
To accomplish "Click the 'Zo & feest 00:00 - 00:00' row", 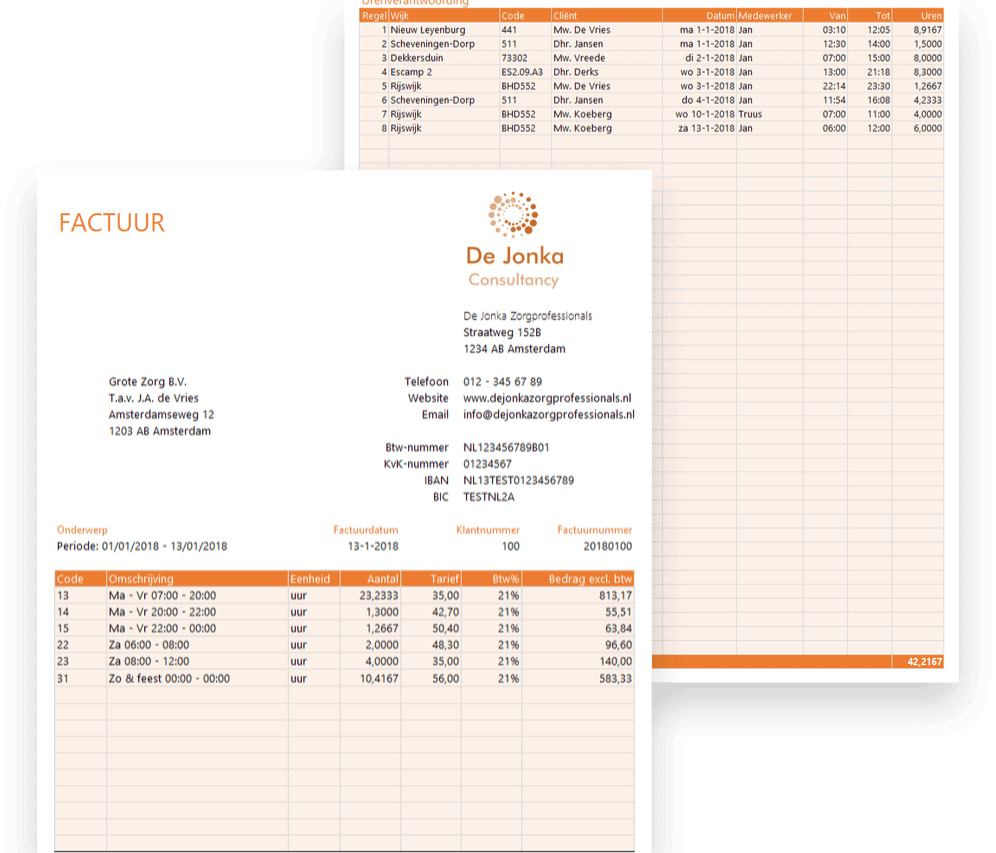I will click(168, 678).
